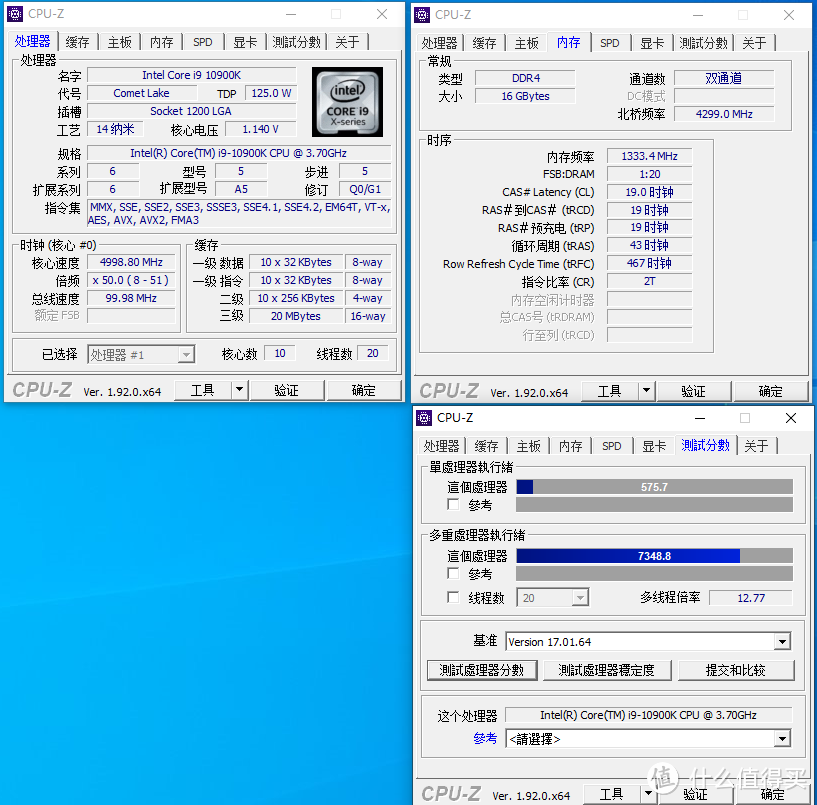817x805 pixels.
Task: Expand the 工具 arrow in memory window
Action: click(x=646, y=391)
